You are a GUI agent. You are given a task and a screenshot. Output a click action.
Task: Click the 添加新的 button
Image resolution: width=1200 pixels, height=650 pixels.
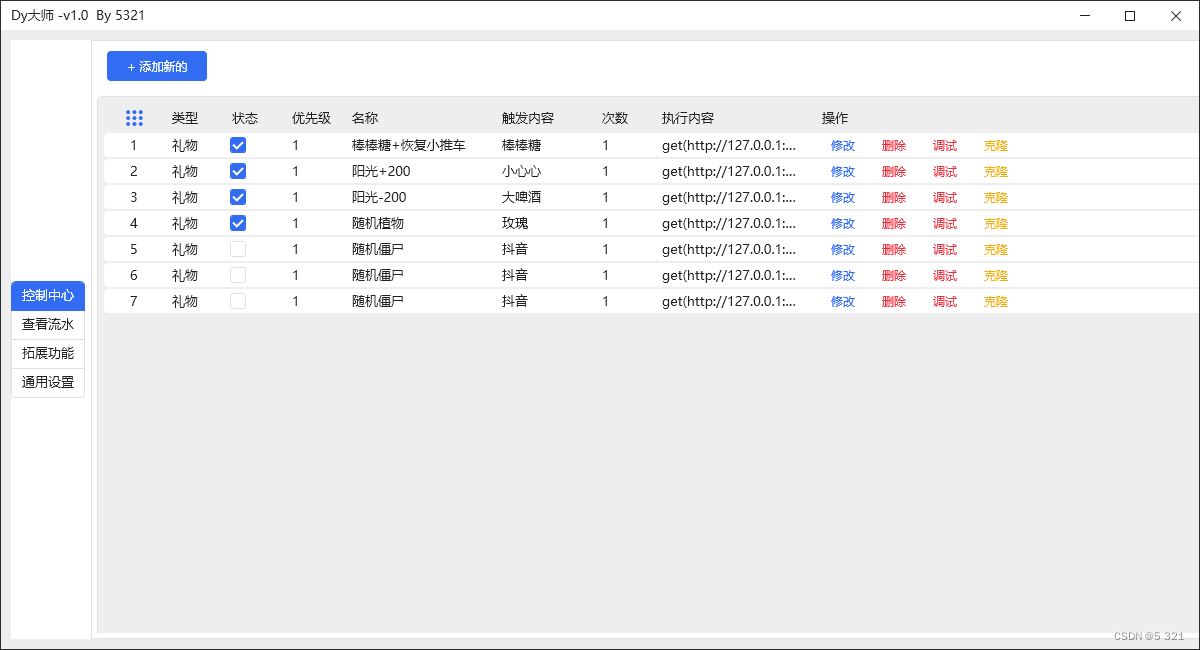pos(157,66)
